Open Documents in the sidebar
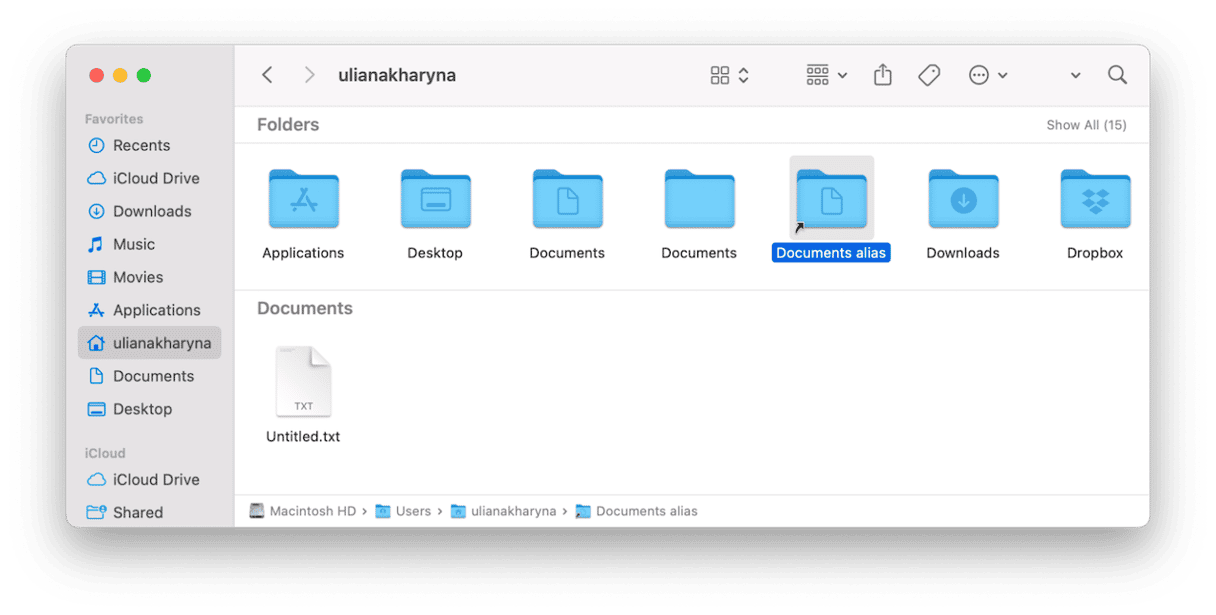The width and height of the screenshot is (1216, 615). click(150, 376)
